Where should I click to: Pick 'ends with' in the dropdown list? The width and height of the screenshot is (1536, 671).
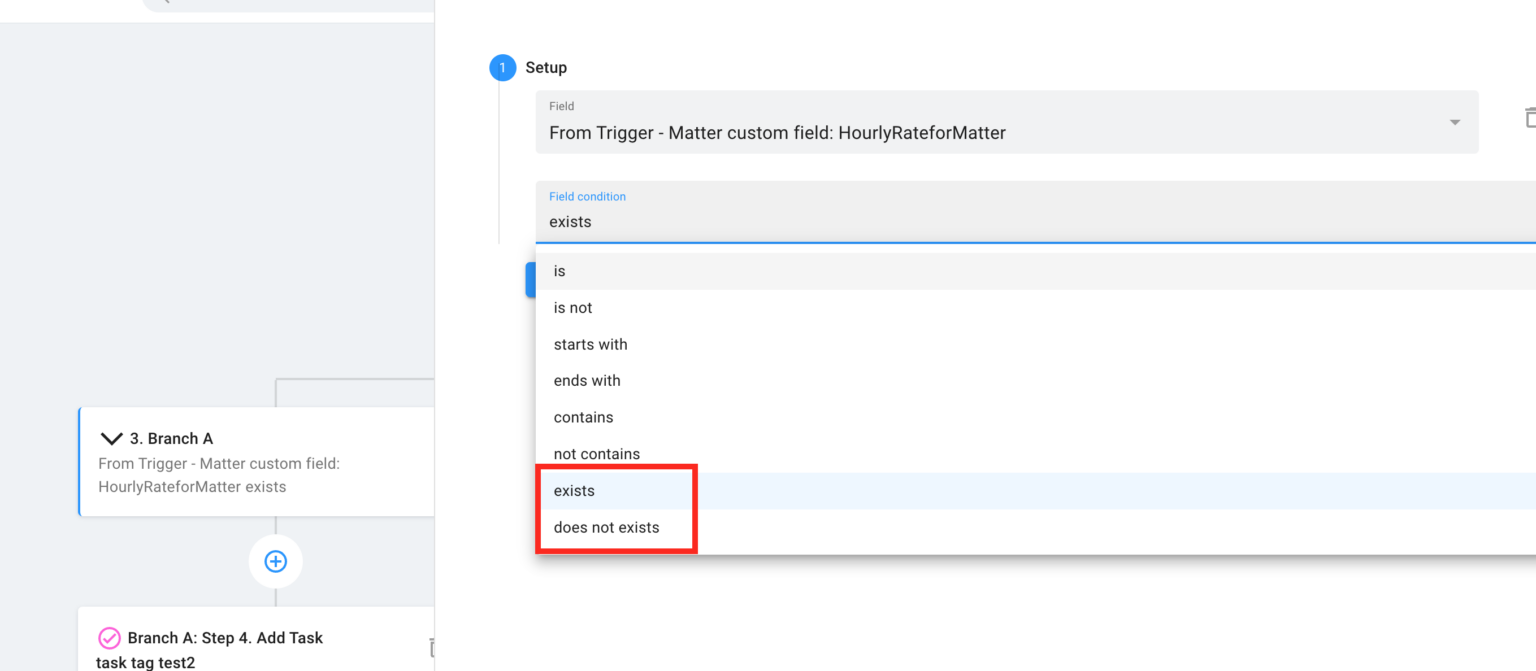point(587,381)
